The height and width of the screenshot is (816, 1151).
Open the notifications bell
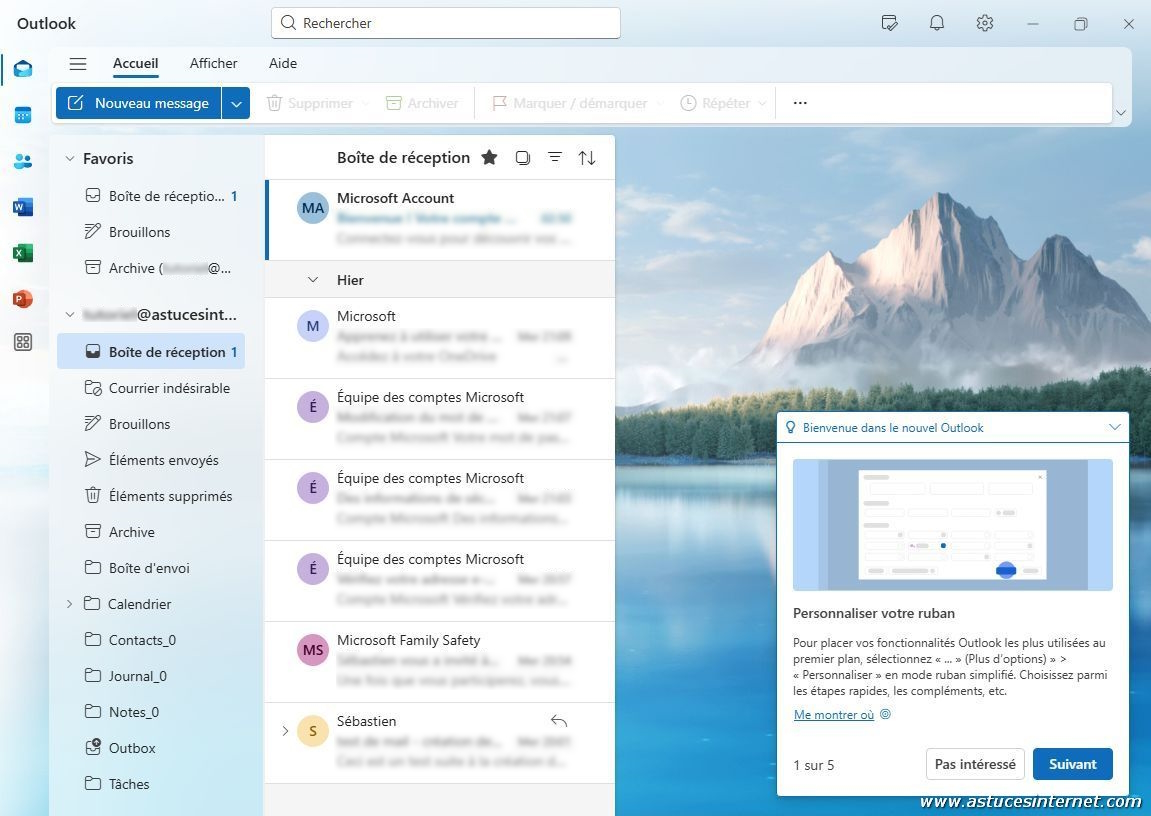[x=937, y=23]
